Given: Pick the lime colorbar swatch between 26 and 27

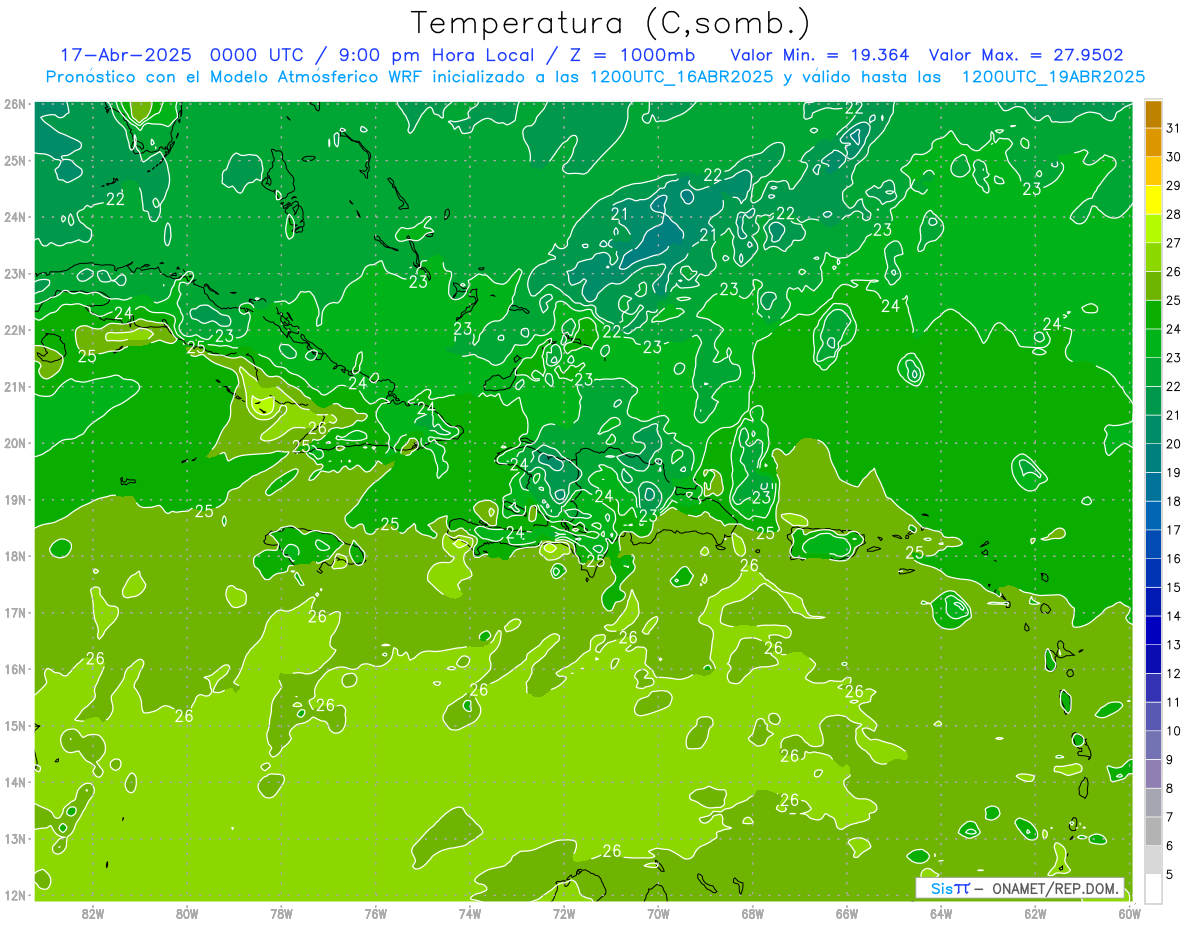Looking at the screenshot, I should pyautogui.click(x=1153, y=257).
